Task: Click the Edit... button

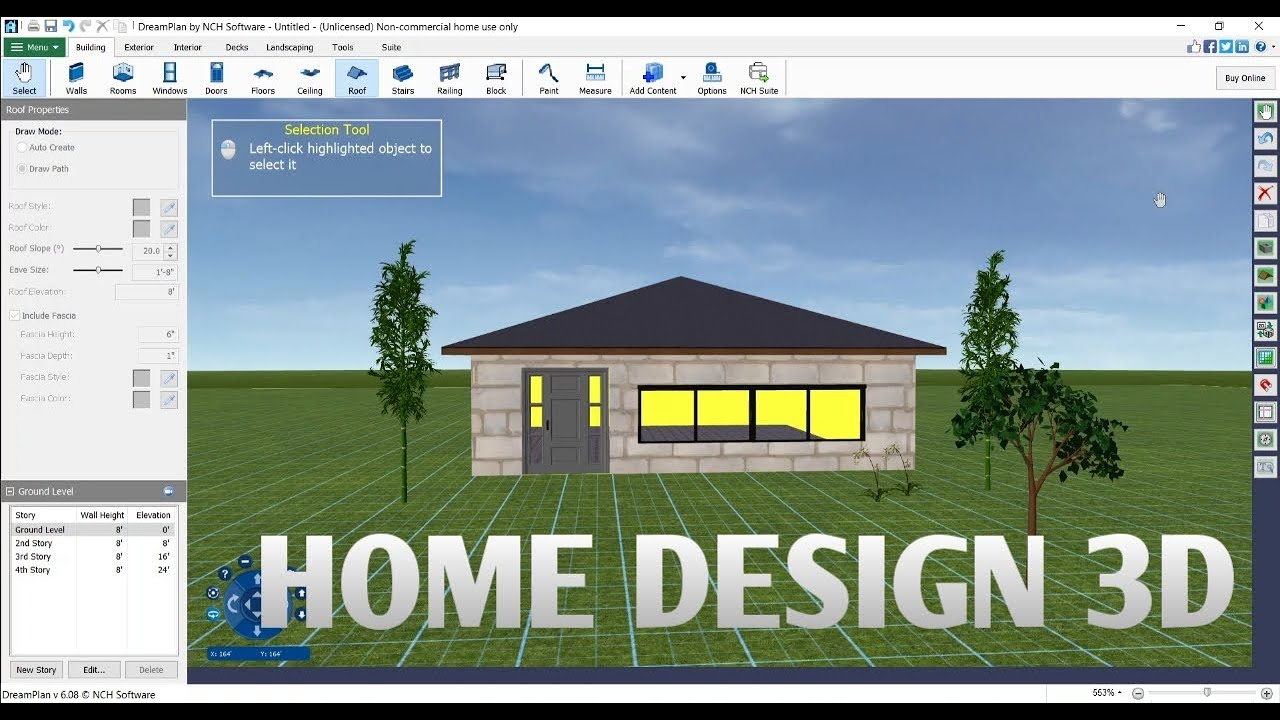Action: click(x=94, y=670)
